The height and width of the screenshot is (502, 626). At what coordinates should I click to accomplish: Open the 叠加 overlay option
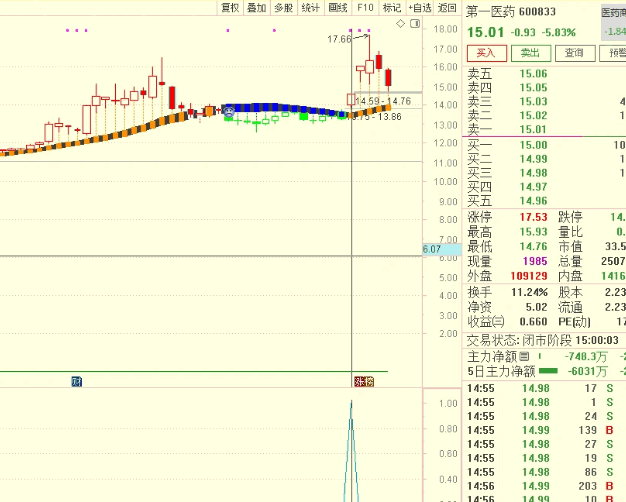(257, 8)
